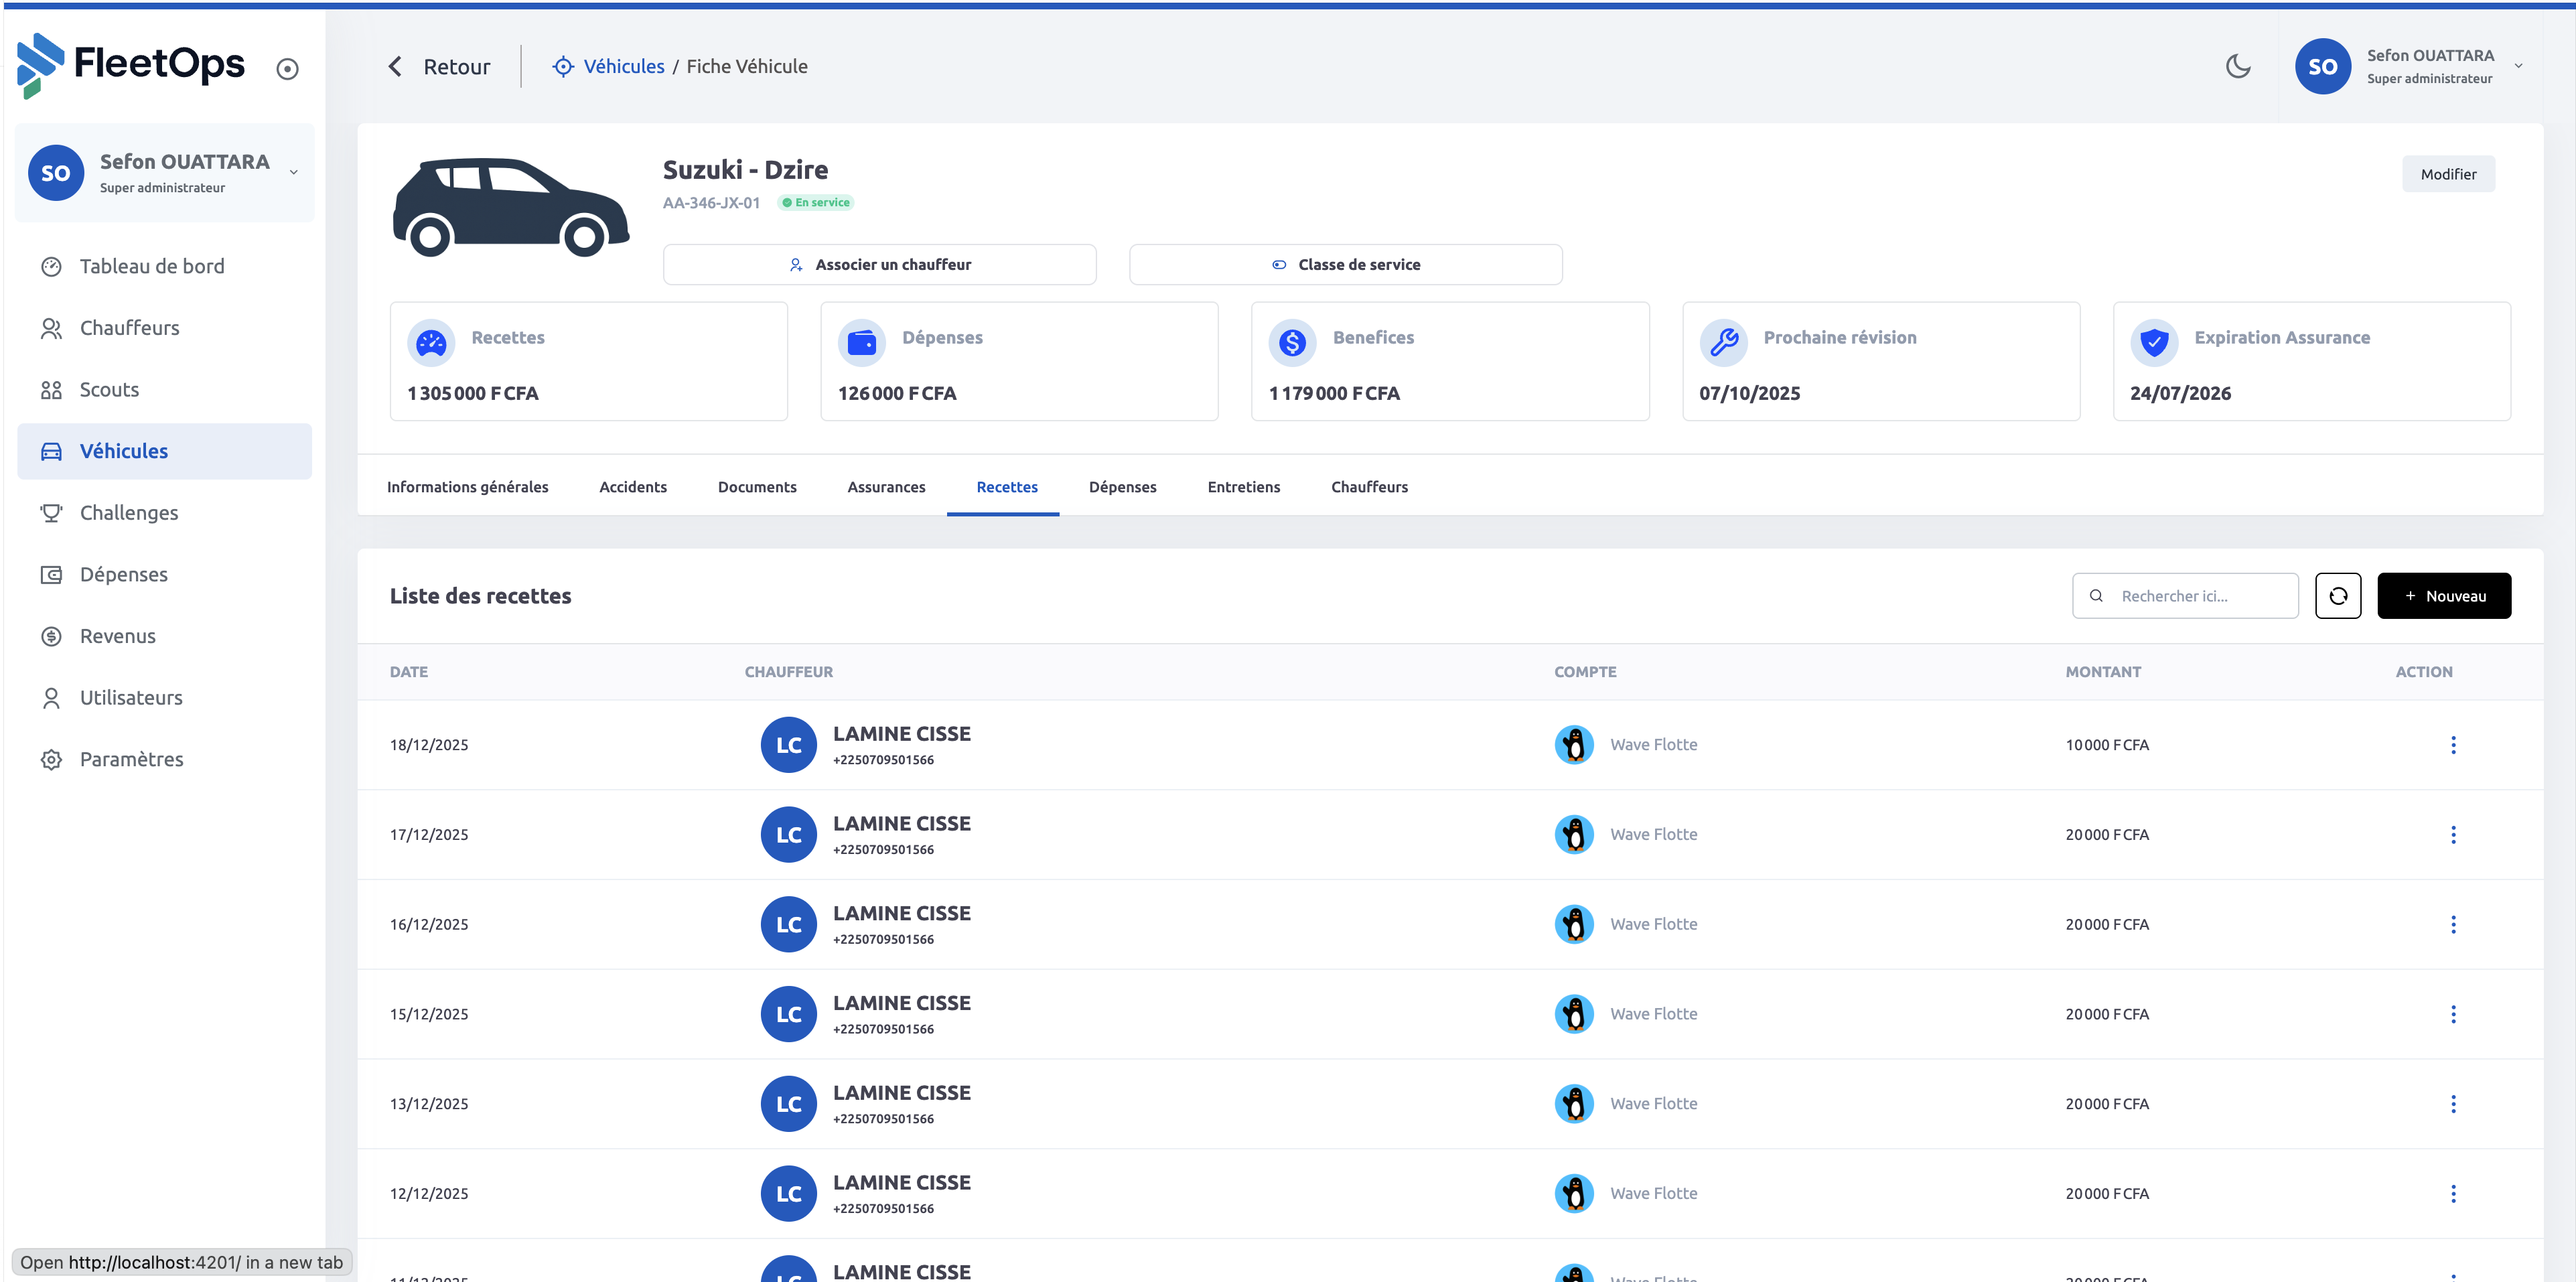This screenshot has width=2576, height=1282.
Task: Open Revenus in the sidebar
Action: (x=118, y=636)
